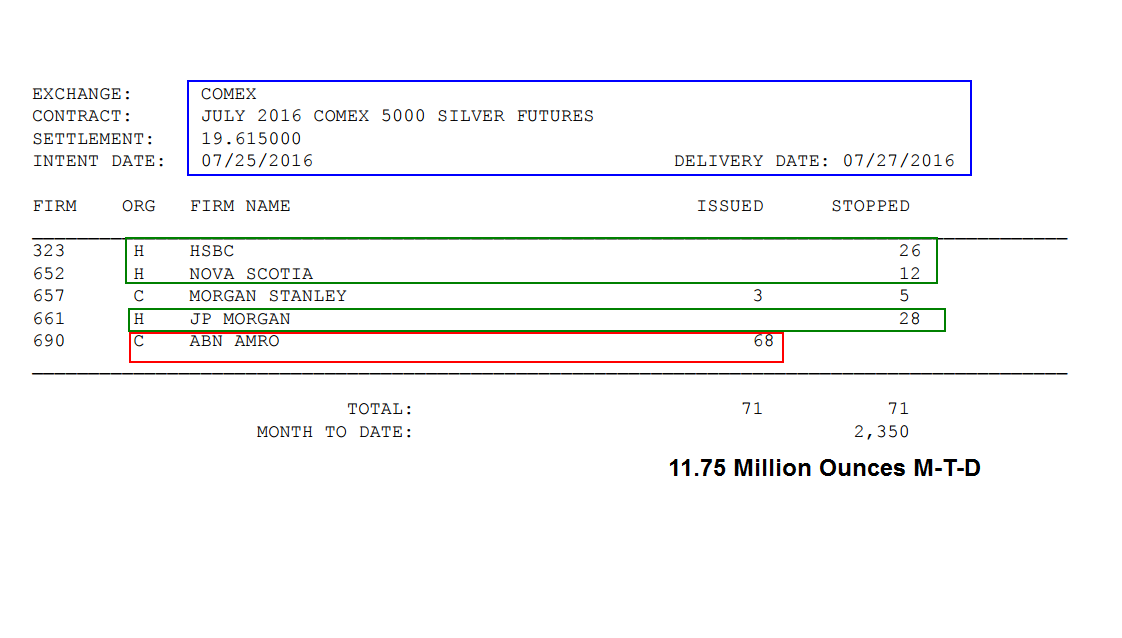Select firm number 652
The height and width of the screenshot is (638, 1122).
coord(49,274)
